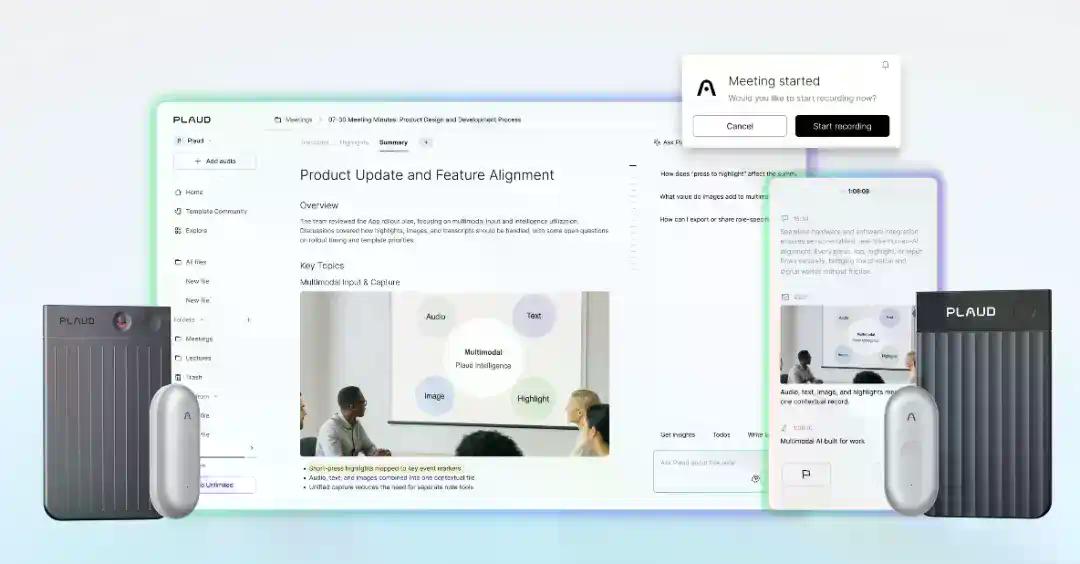Click the notification bell in meeting popup
This screenshot has height=564, width=1080.
(x=885, y=65)
